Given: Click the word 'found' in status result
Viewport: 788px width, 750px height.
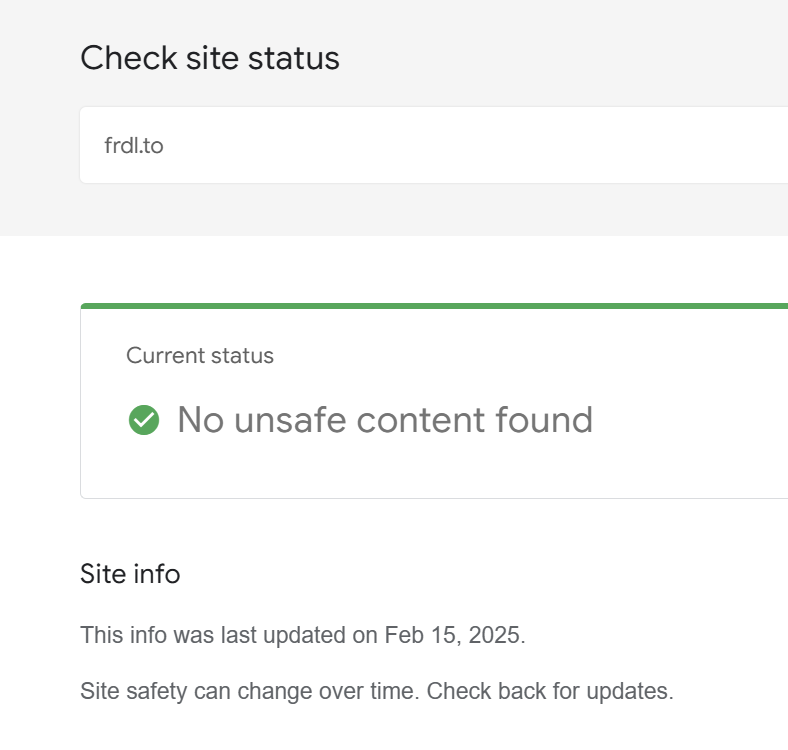Looking at the screenshot, I should [544, 420].
